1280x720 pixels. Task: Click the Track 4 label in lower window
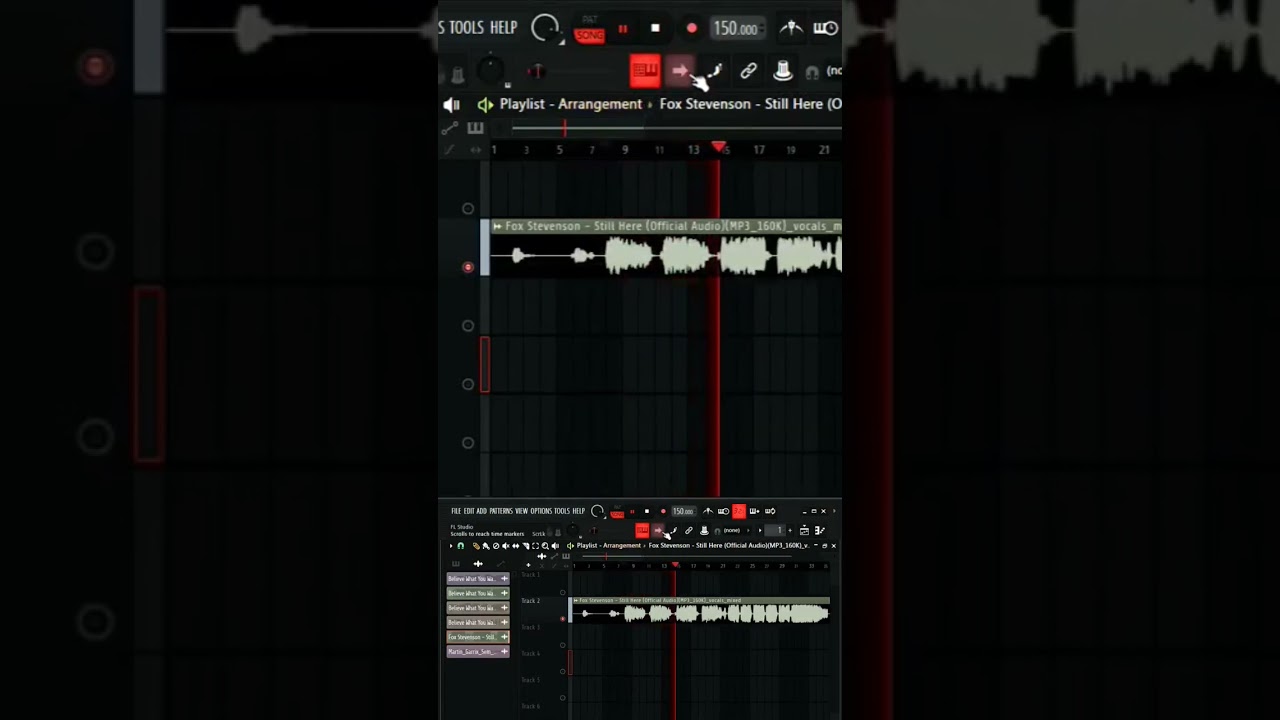click(x=531, y=653)
